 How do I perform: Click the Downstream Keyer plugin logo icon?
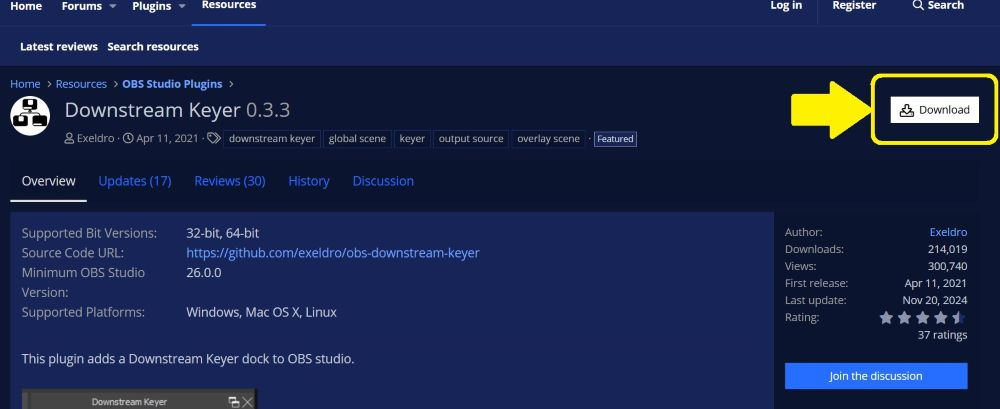coord(30,115)
